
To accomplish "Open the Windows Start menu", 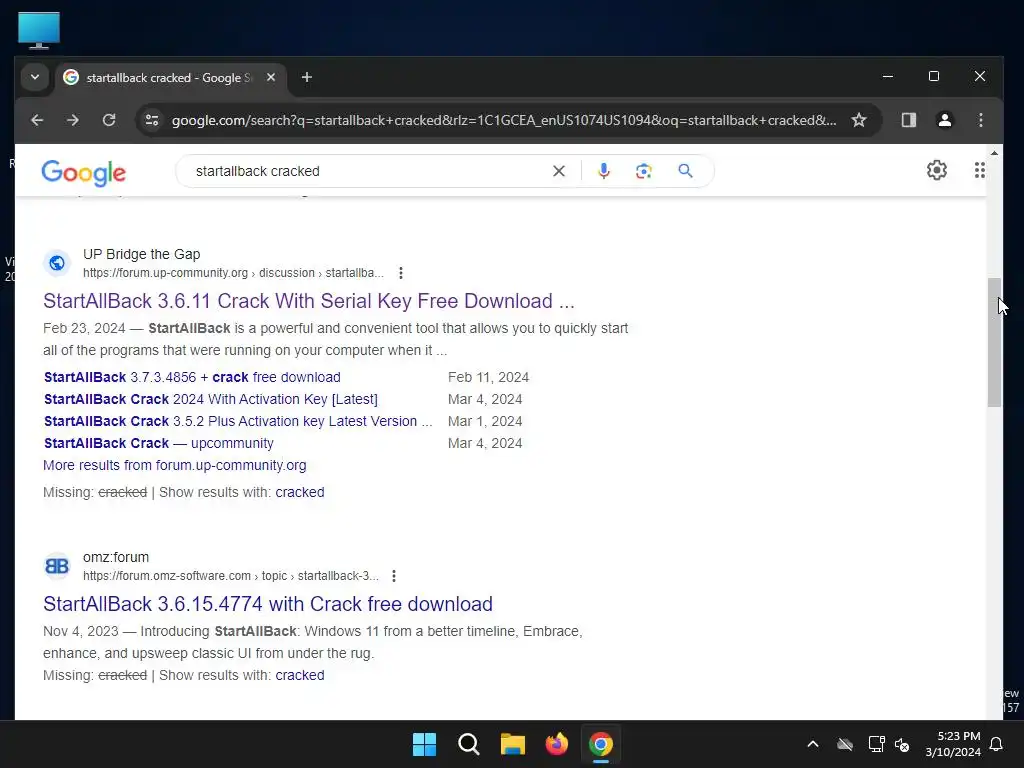I will click(424, 744).
